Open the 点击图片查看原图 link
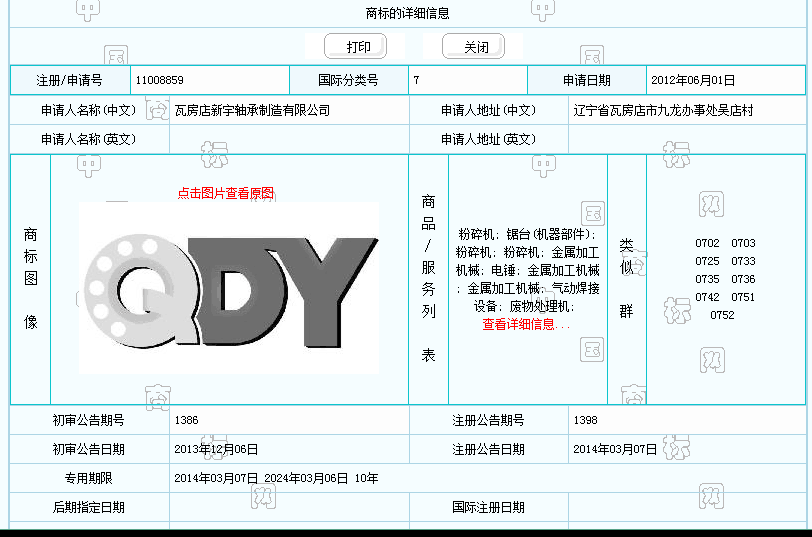Viewport: 812px width, 537px height. (226, 193)
